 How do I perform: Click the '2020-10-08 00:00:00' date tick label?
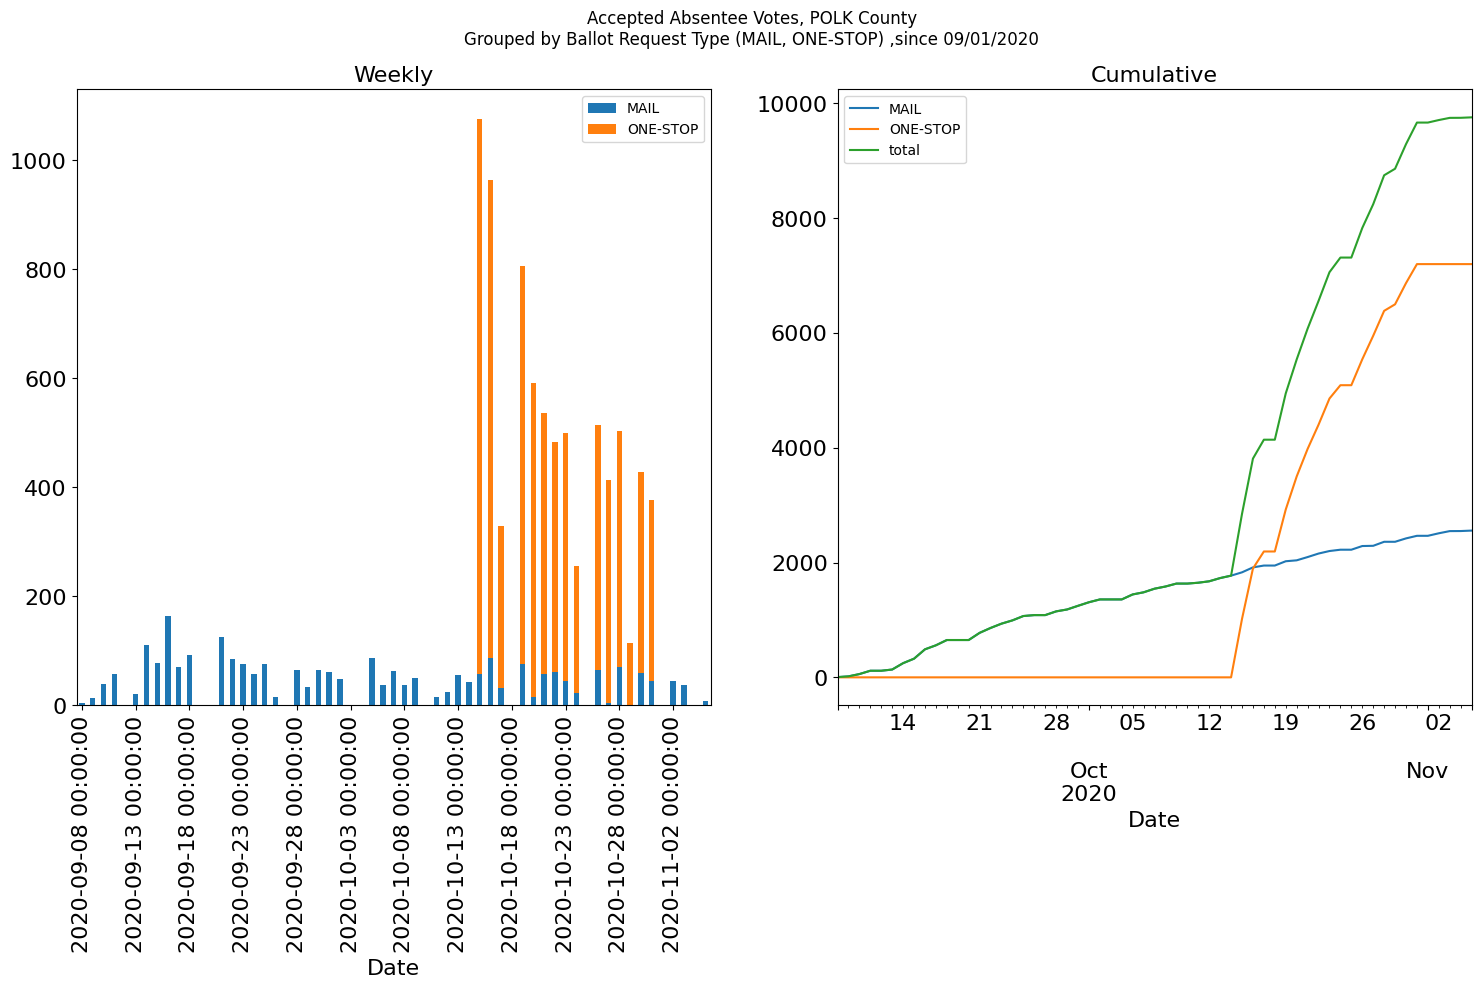(404, 835)
